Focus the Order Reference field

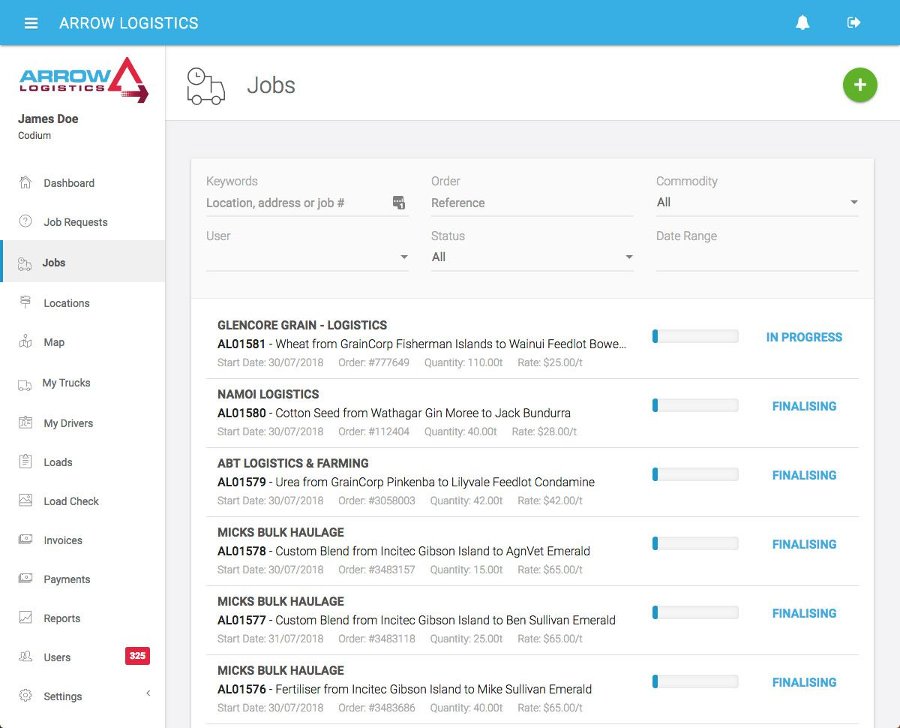click(x=532, y=203)
